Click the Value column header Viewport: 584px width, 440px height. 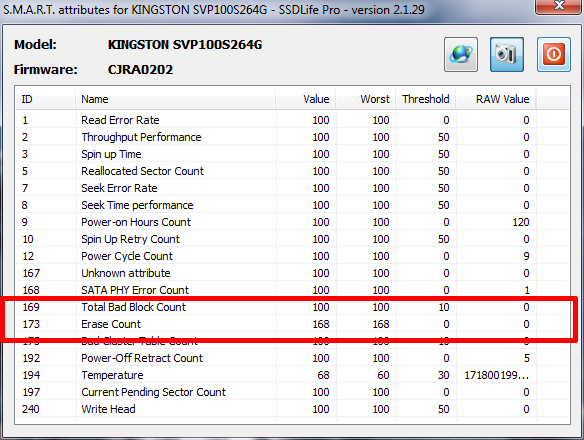(305, 99)
